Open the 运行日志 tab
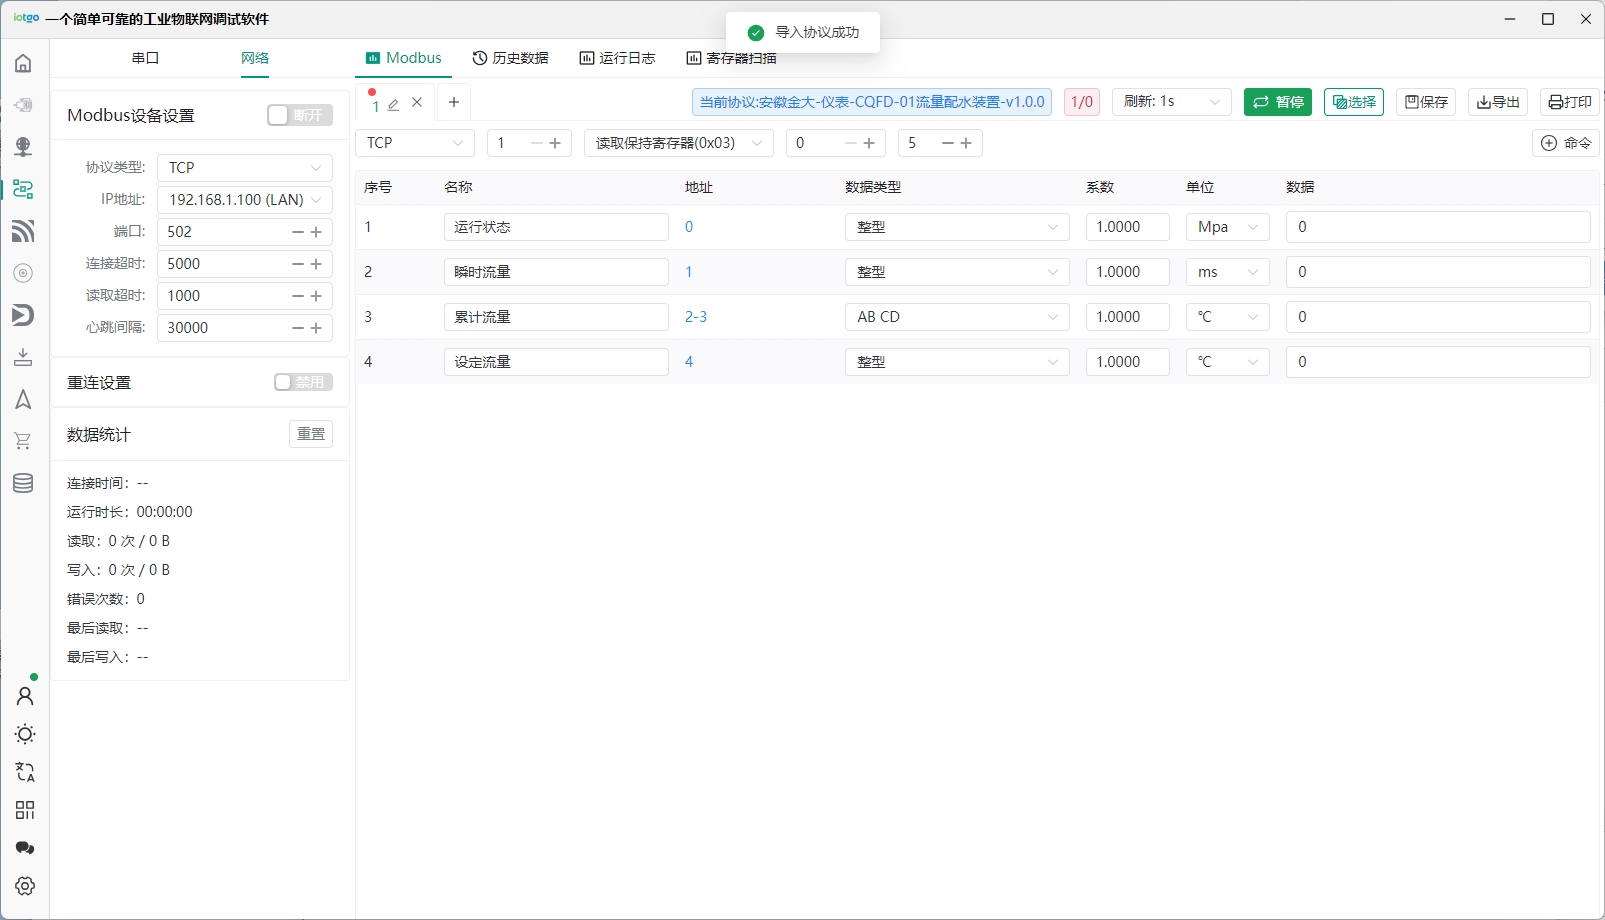The width and height of the screenshot is (1605, 920). [x=617, y=58]
